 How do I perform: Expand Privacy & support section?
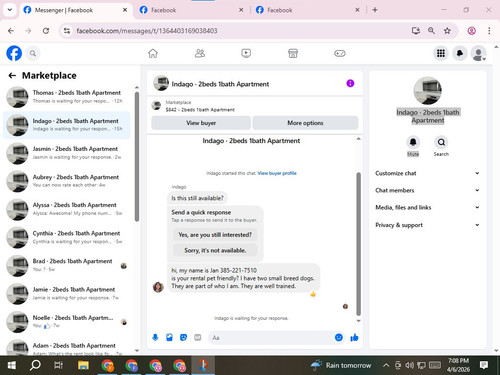[x=428, y=225]
